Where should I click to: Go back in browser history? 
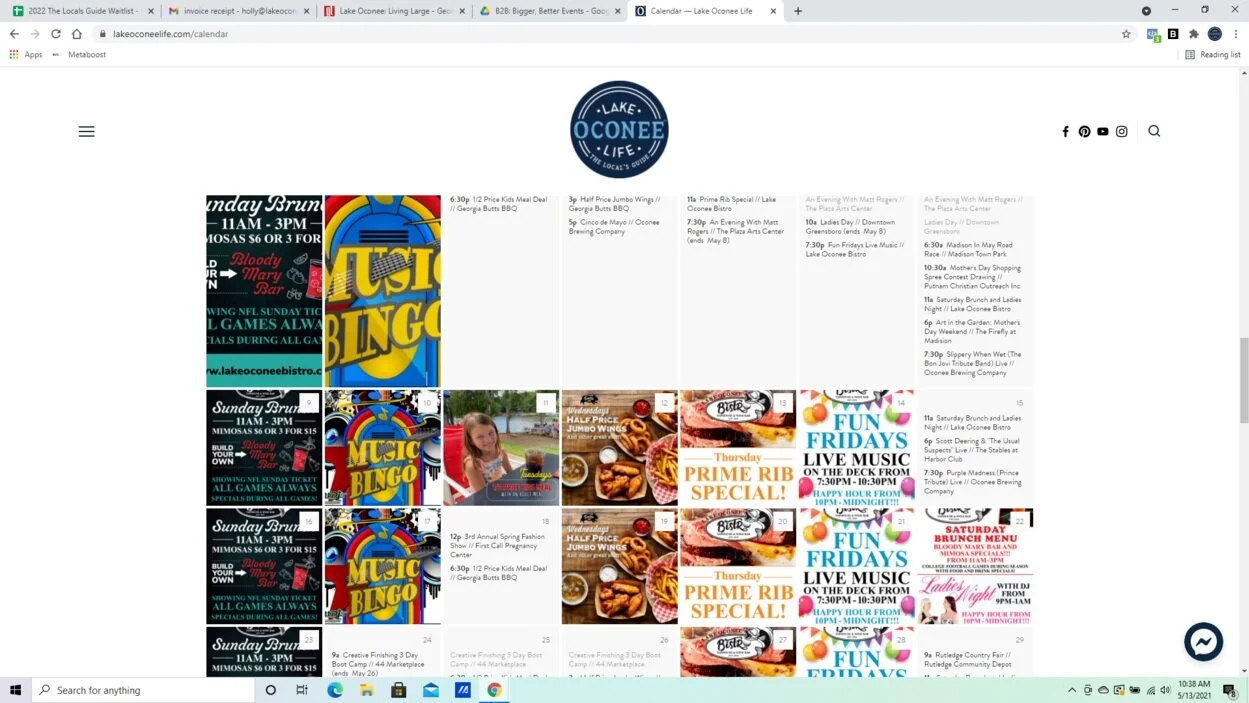coord(14,33)
